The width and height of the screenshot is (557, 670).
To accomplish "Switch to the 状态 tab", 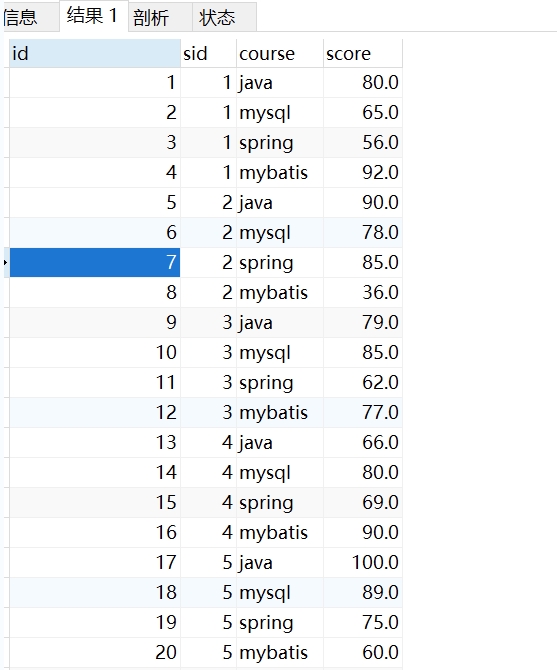I will click(224, 18).
